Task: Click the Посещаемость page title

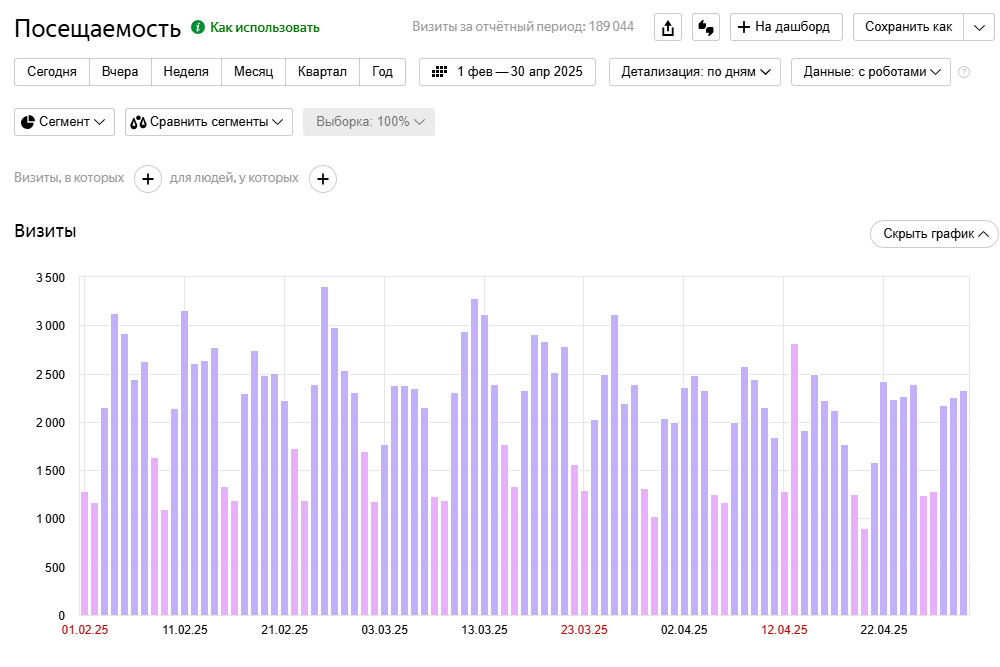Action: coord(98,29)
